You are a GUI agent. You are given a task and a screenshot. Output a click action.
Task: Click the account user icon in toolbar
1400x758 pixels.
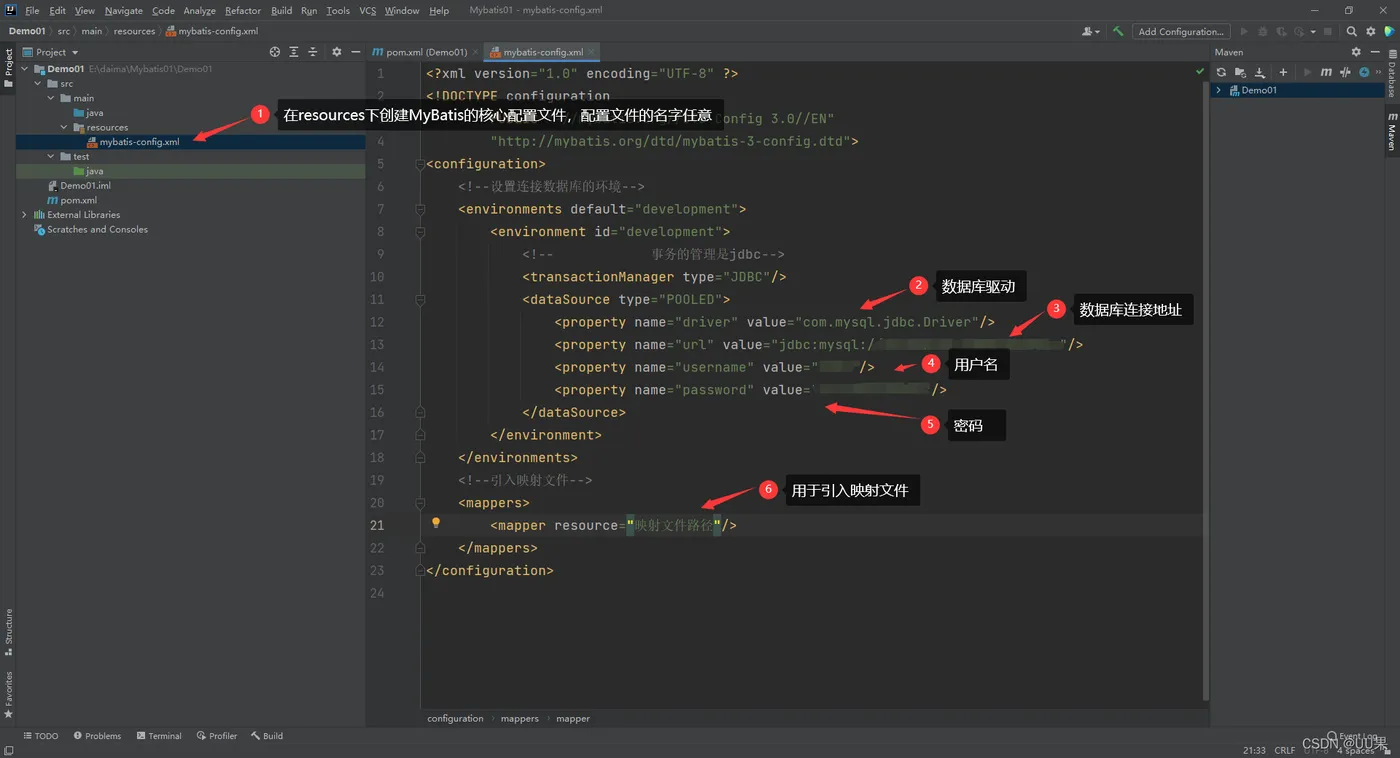[x=1090, y=31]
